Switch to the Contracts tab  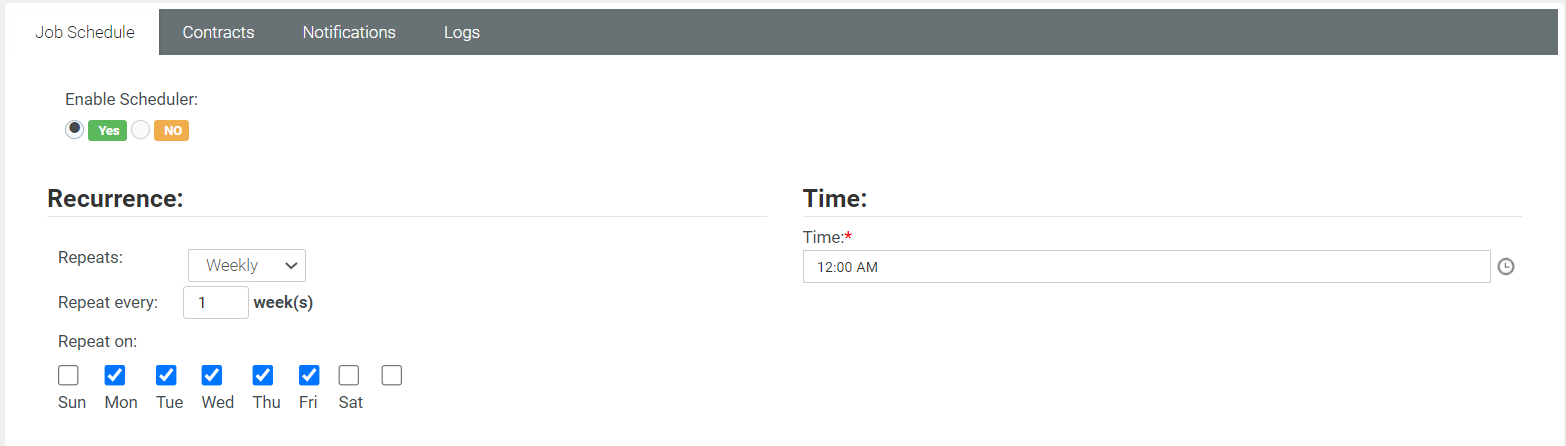click(218, 32)
